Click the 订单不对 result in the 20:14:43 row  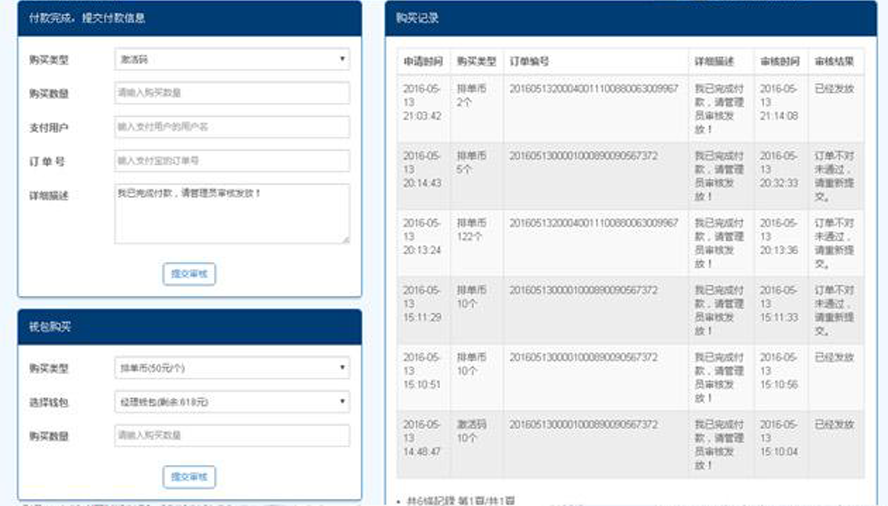(834, 176)
